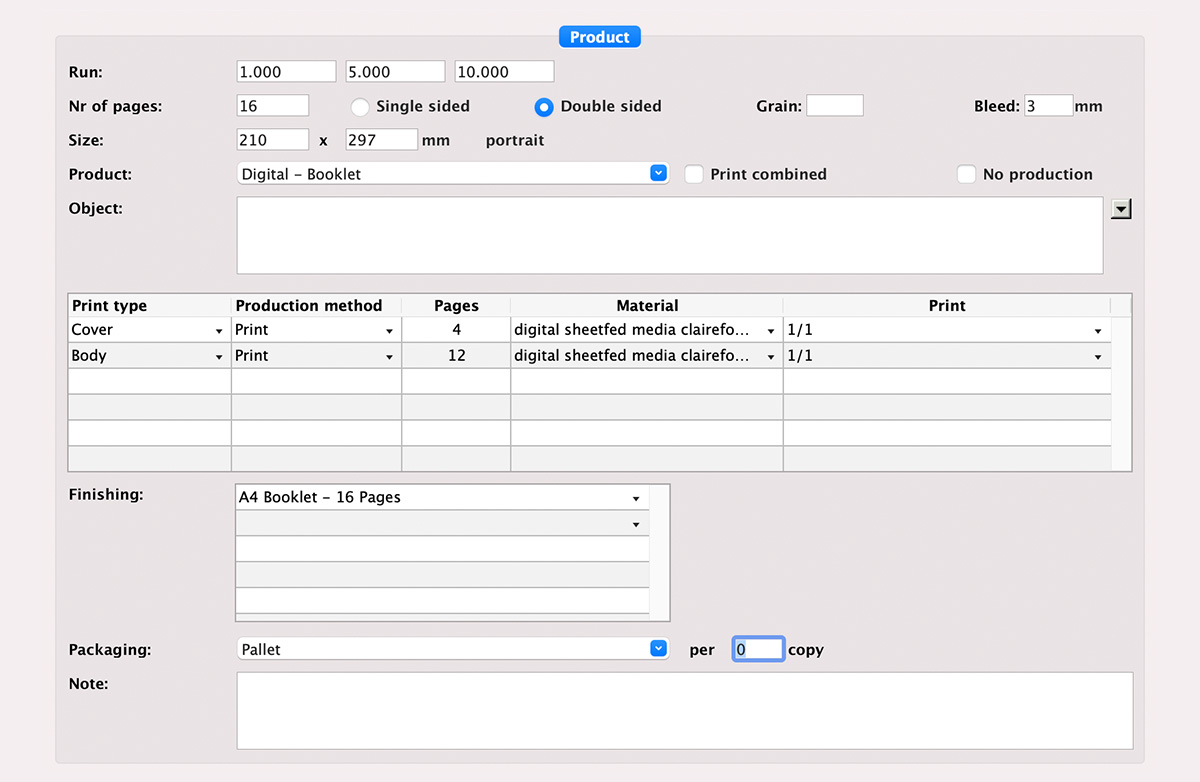Click the Pages cell in the Cover row
Image resolution: width=1200 pixels, height=782 pixels.
click(x=456, y=330)
